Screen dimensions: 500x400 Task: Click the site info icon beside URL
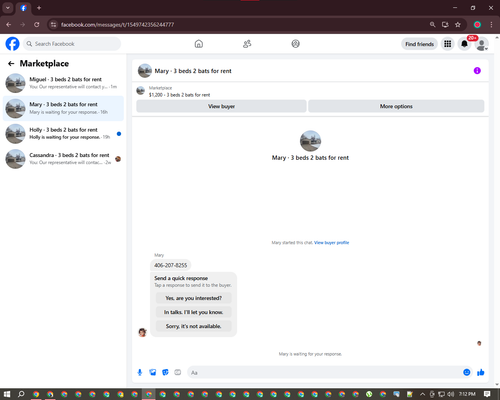53,25
